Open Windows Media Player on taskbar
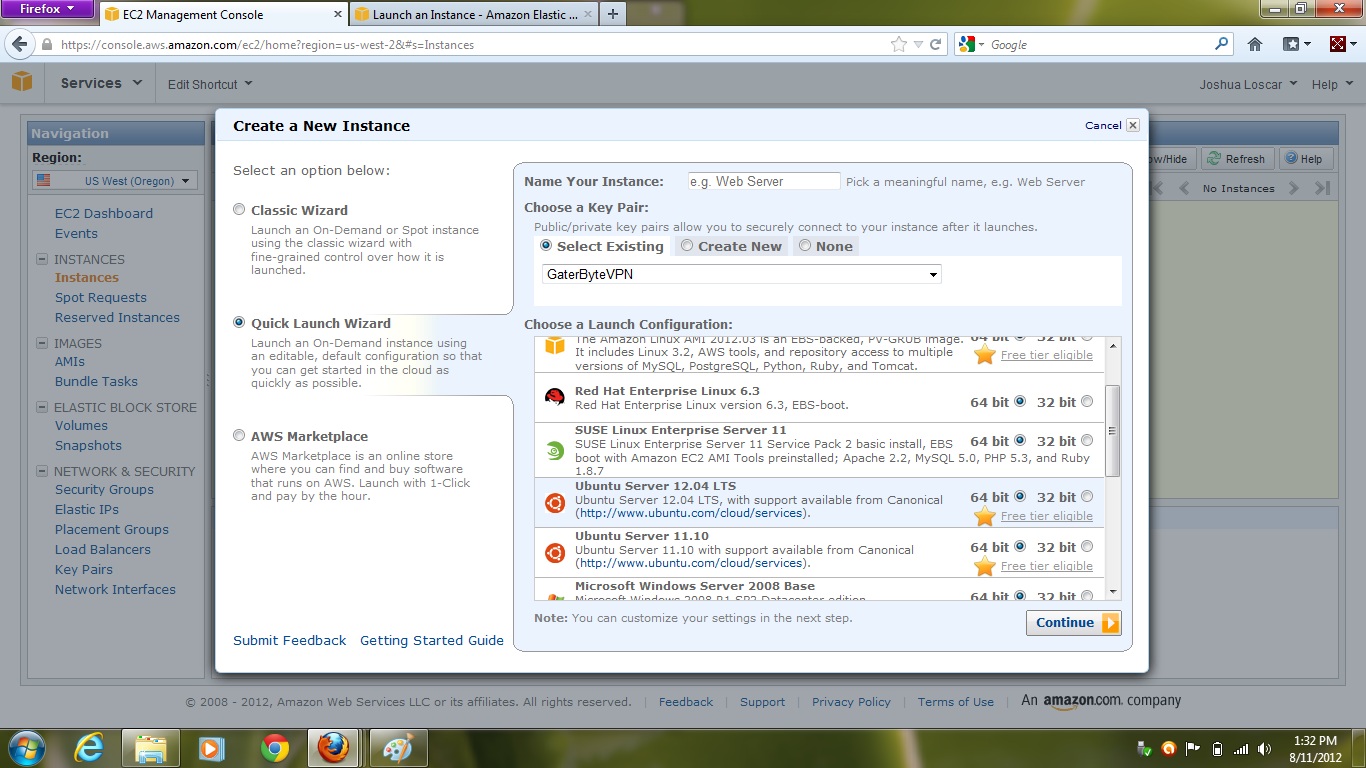Image resolution: width=1366 pixels, height=768 pixels. click(212, 748)
